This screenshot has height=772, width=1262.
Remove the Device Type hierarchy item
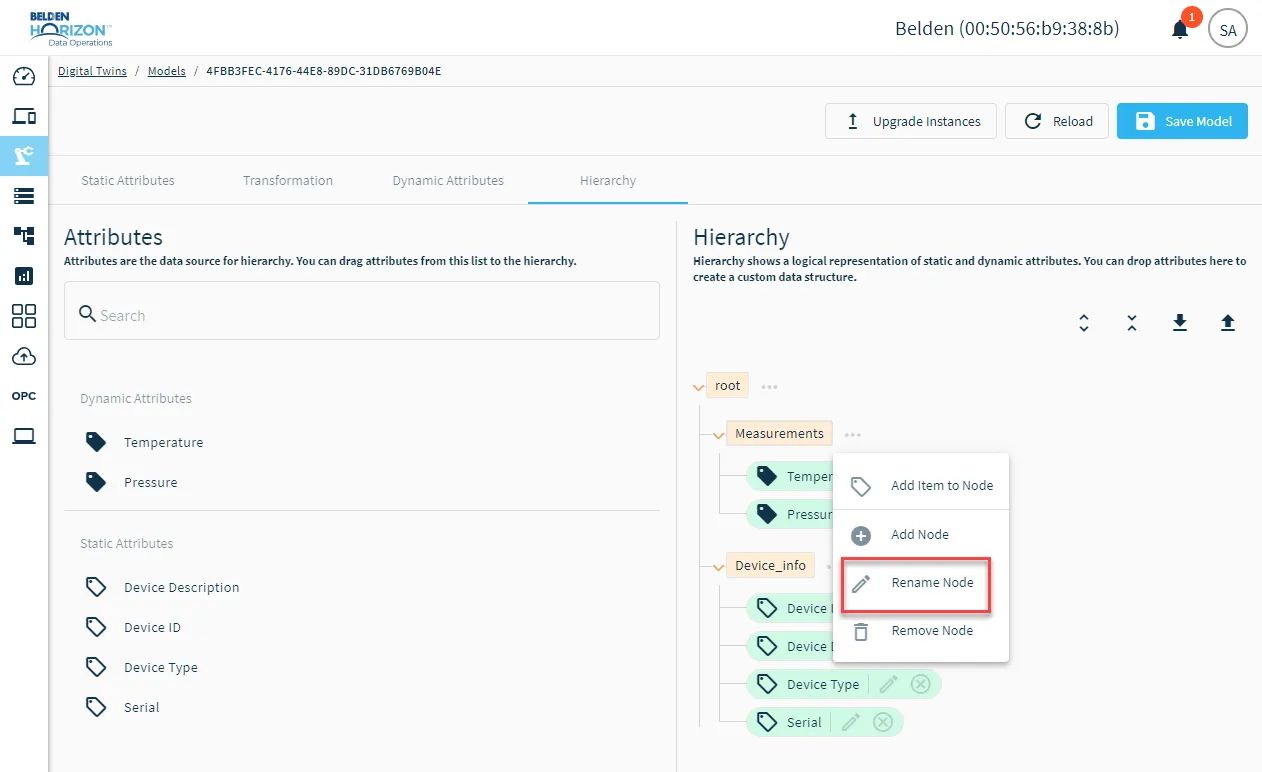coord(921,684)
